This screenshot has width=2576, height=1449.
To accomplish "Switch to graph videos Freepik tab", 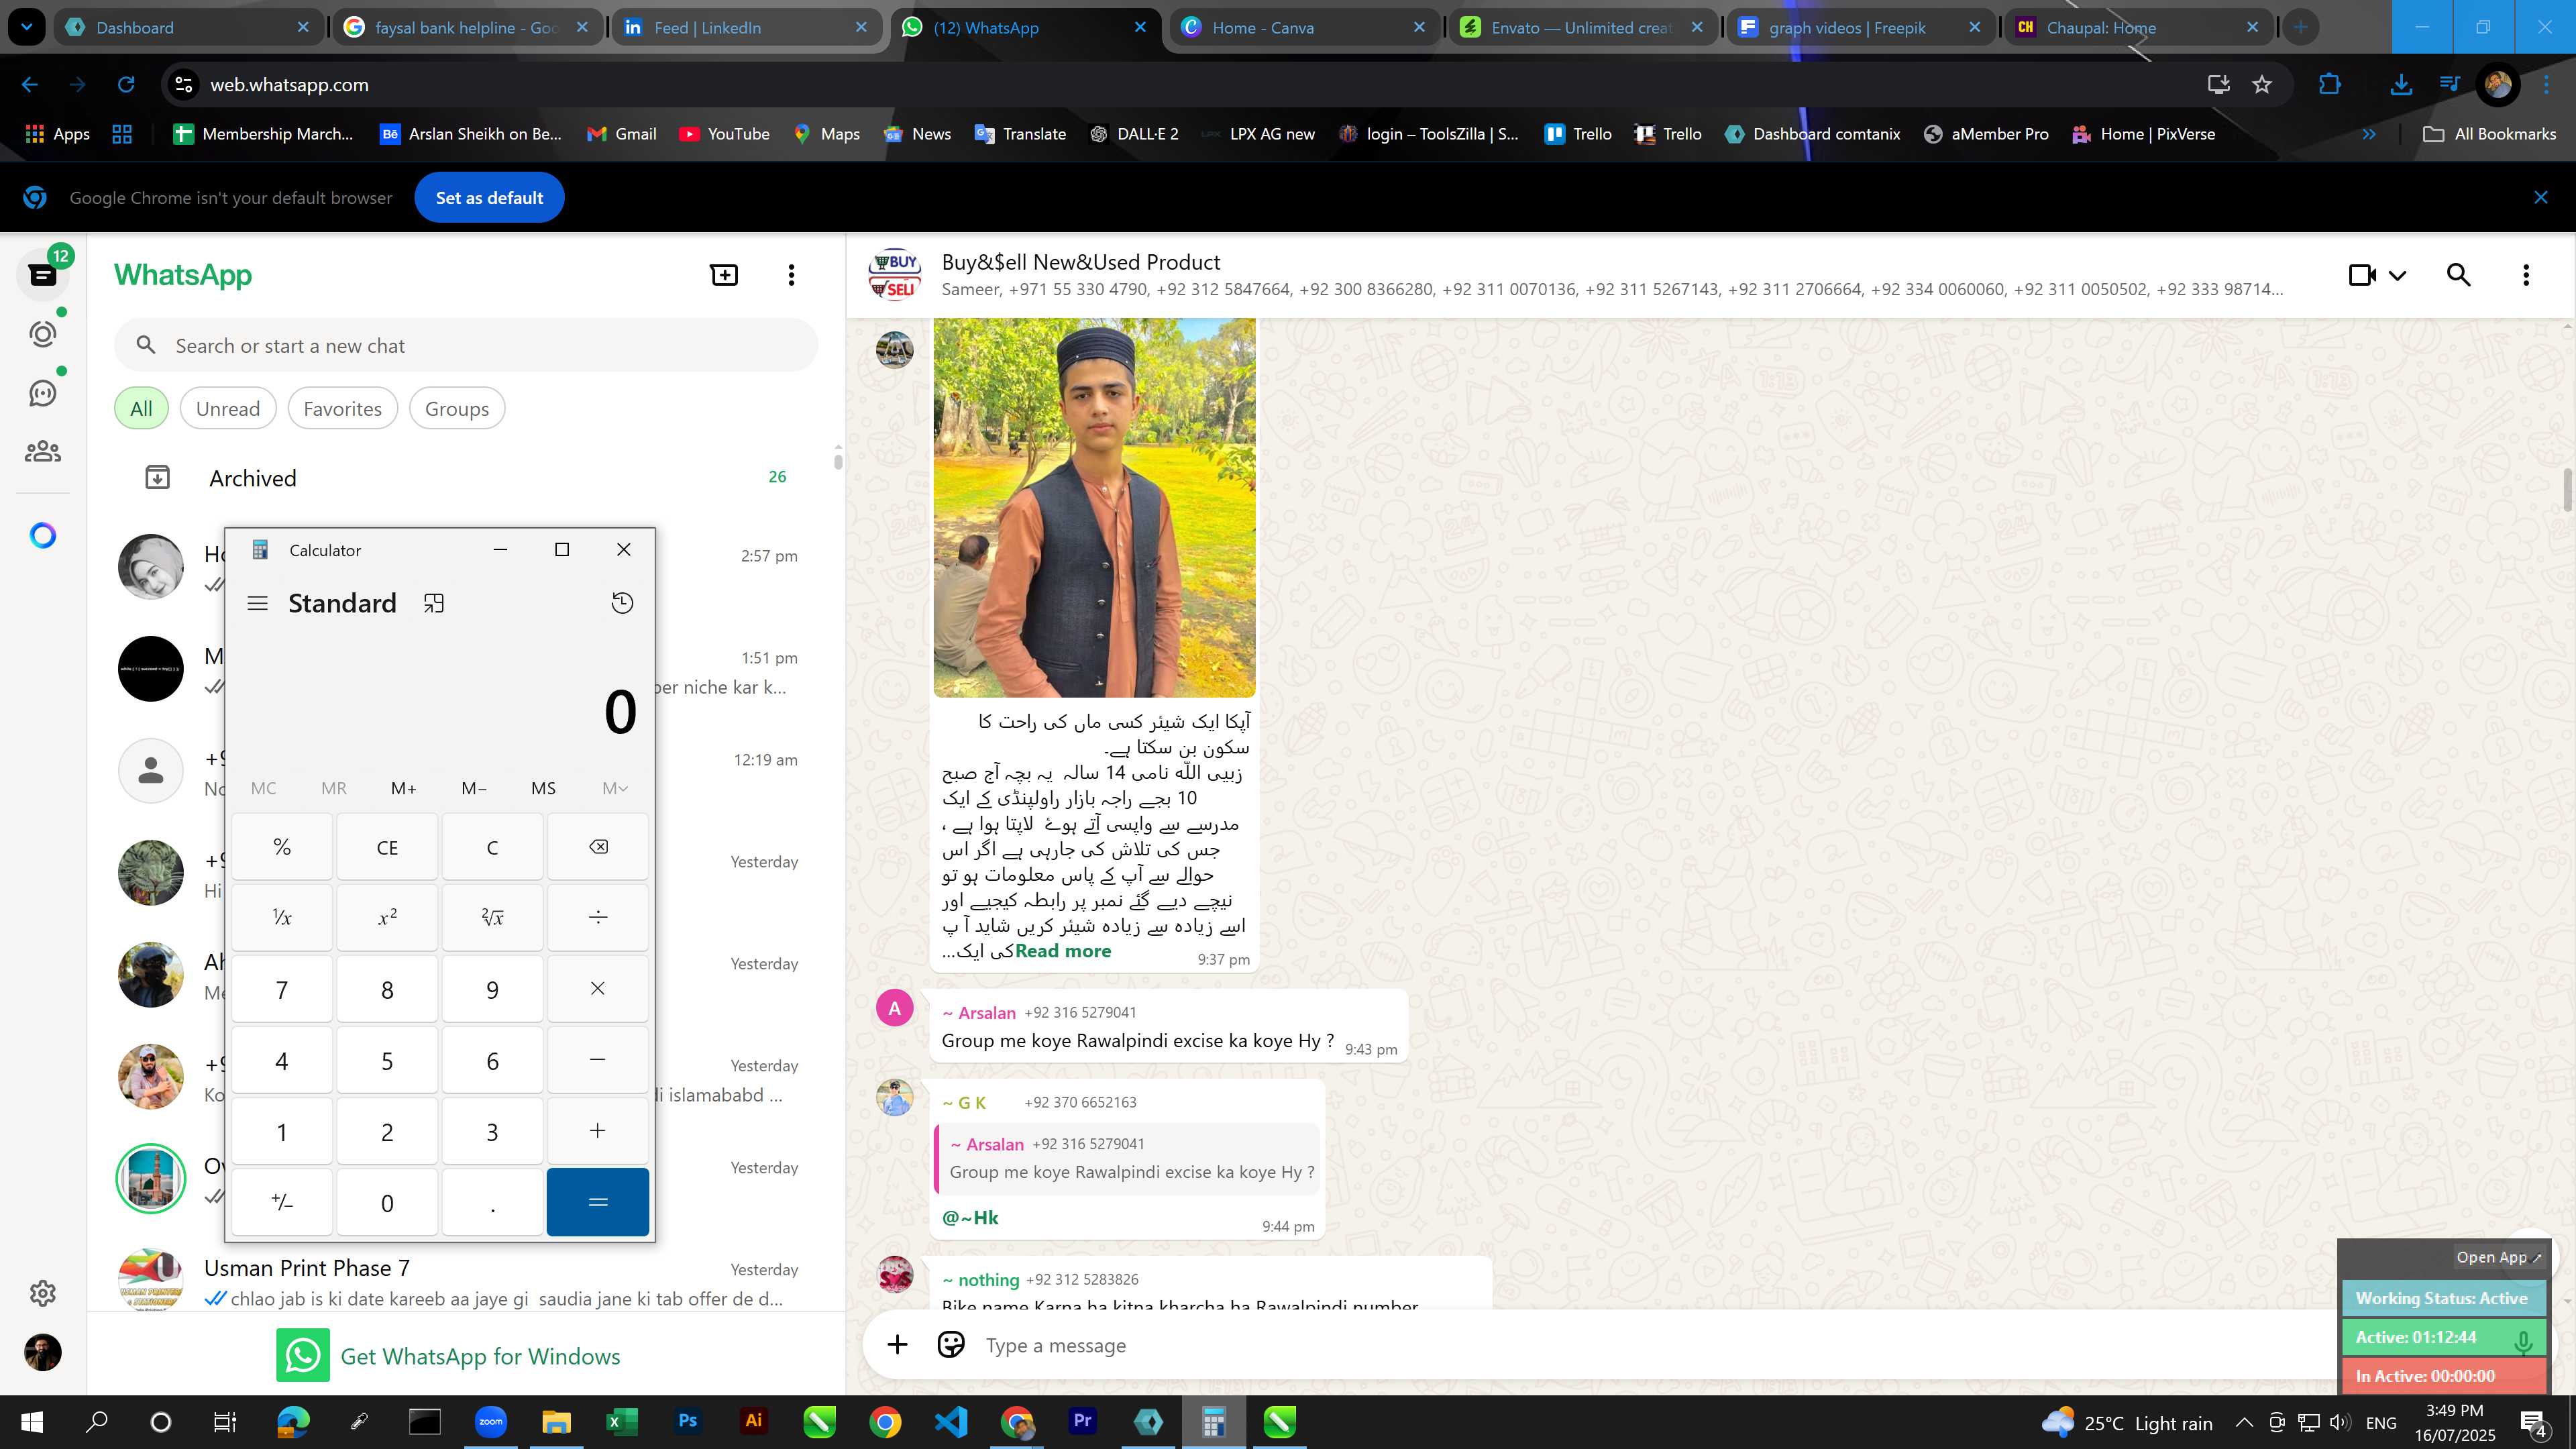I will pyautogui.click(x=1860, y=27).
